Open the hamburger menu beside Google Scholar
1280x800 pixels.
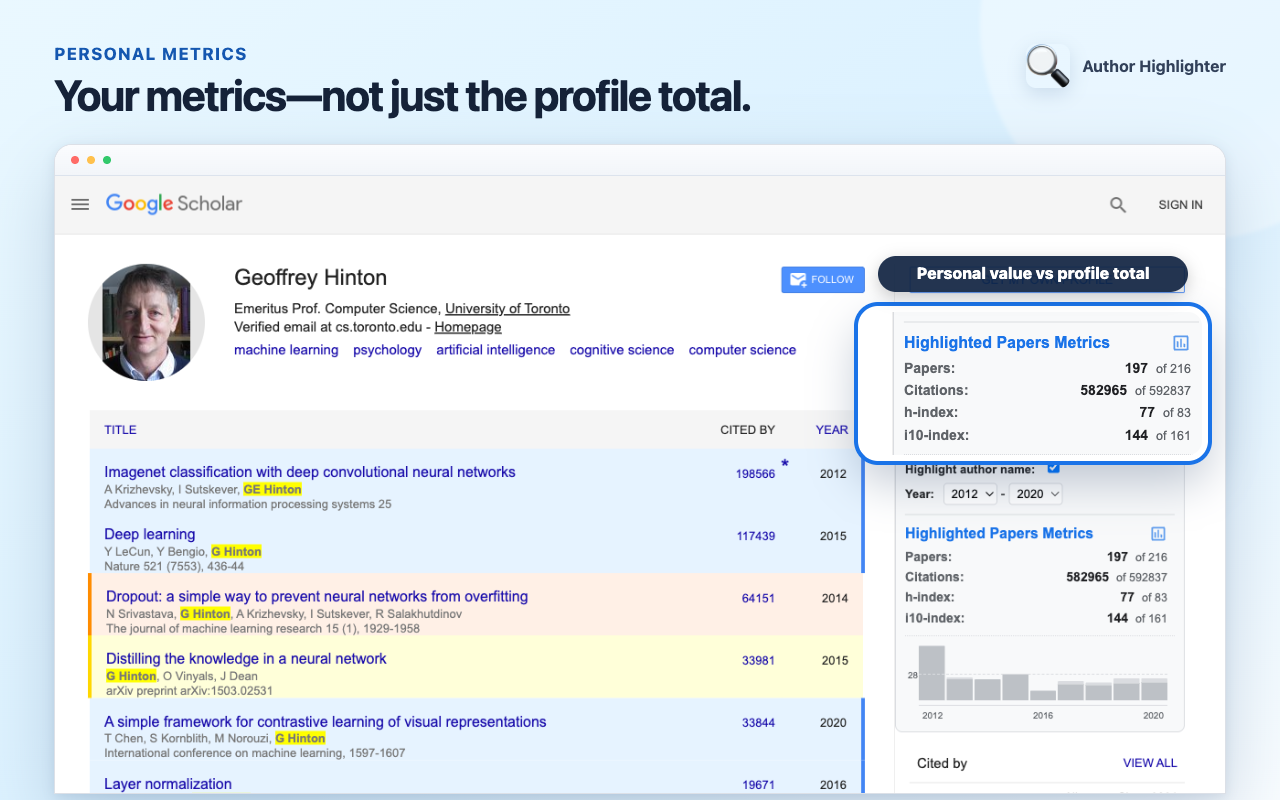pos(80,204)
